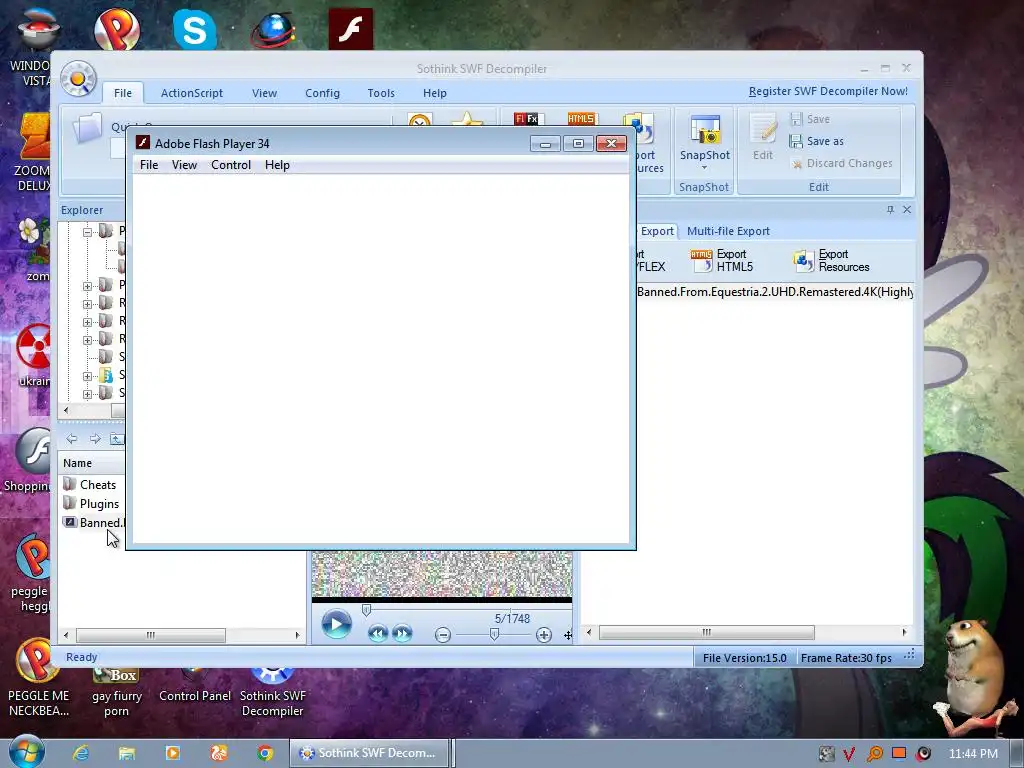This screenshot has width=1024, height=768.
Task: Open the ActionScript ribbon tab
Action: (192, 93)
